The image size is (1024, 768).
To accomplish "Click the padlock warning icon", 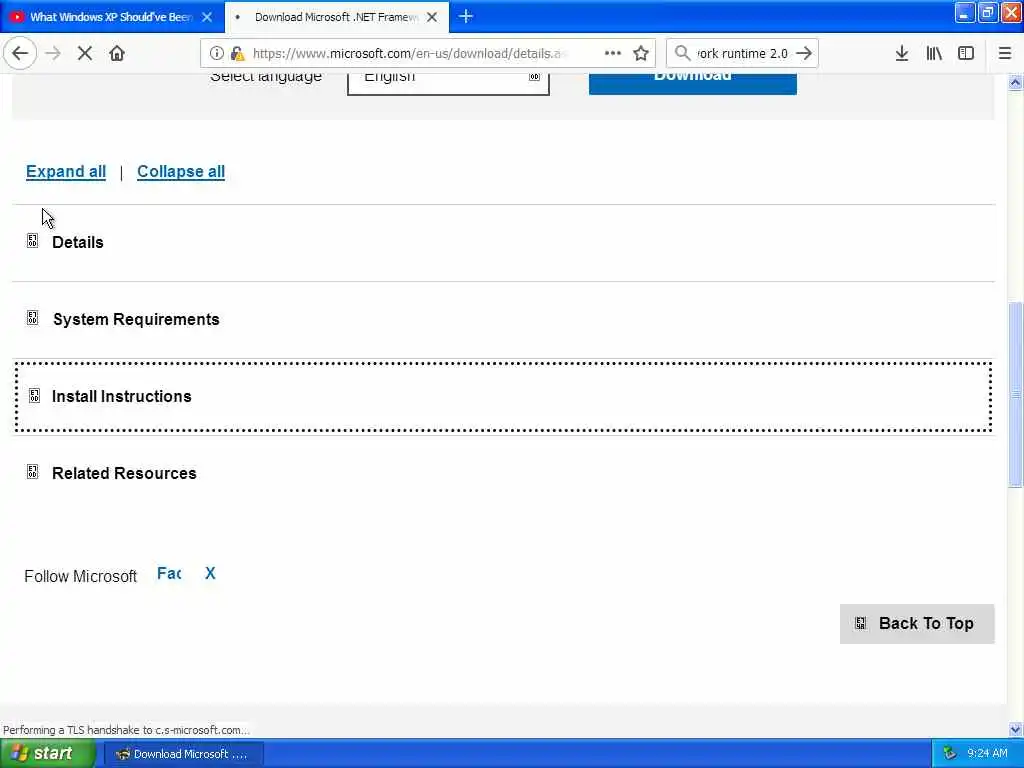I will pos(237,53).
